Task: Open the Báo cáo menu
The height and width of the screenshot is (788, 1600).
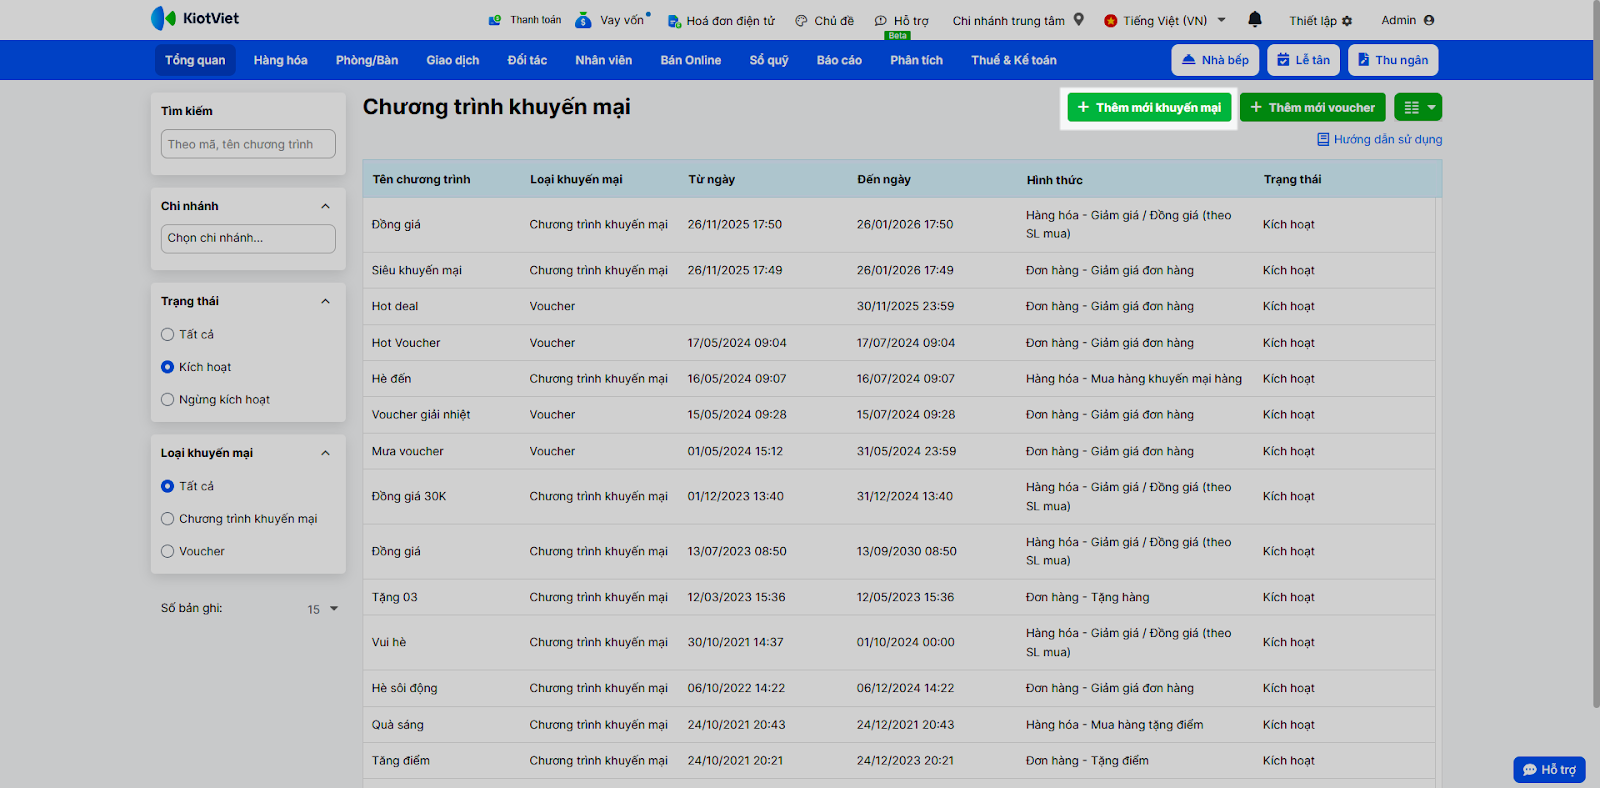Action: [x=838, y=60]
